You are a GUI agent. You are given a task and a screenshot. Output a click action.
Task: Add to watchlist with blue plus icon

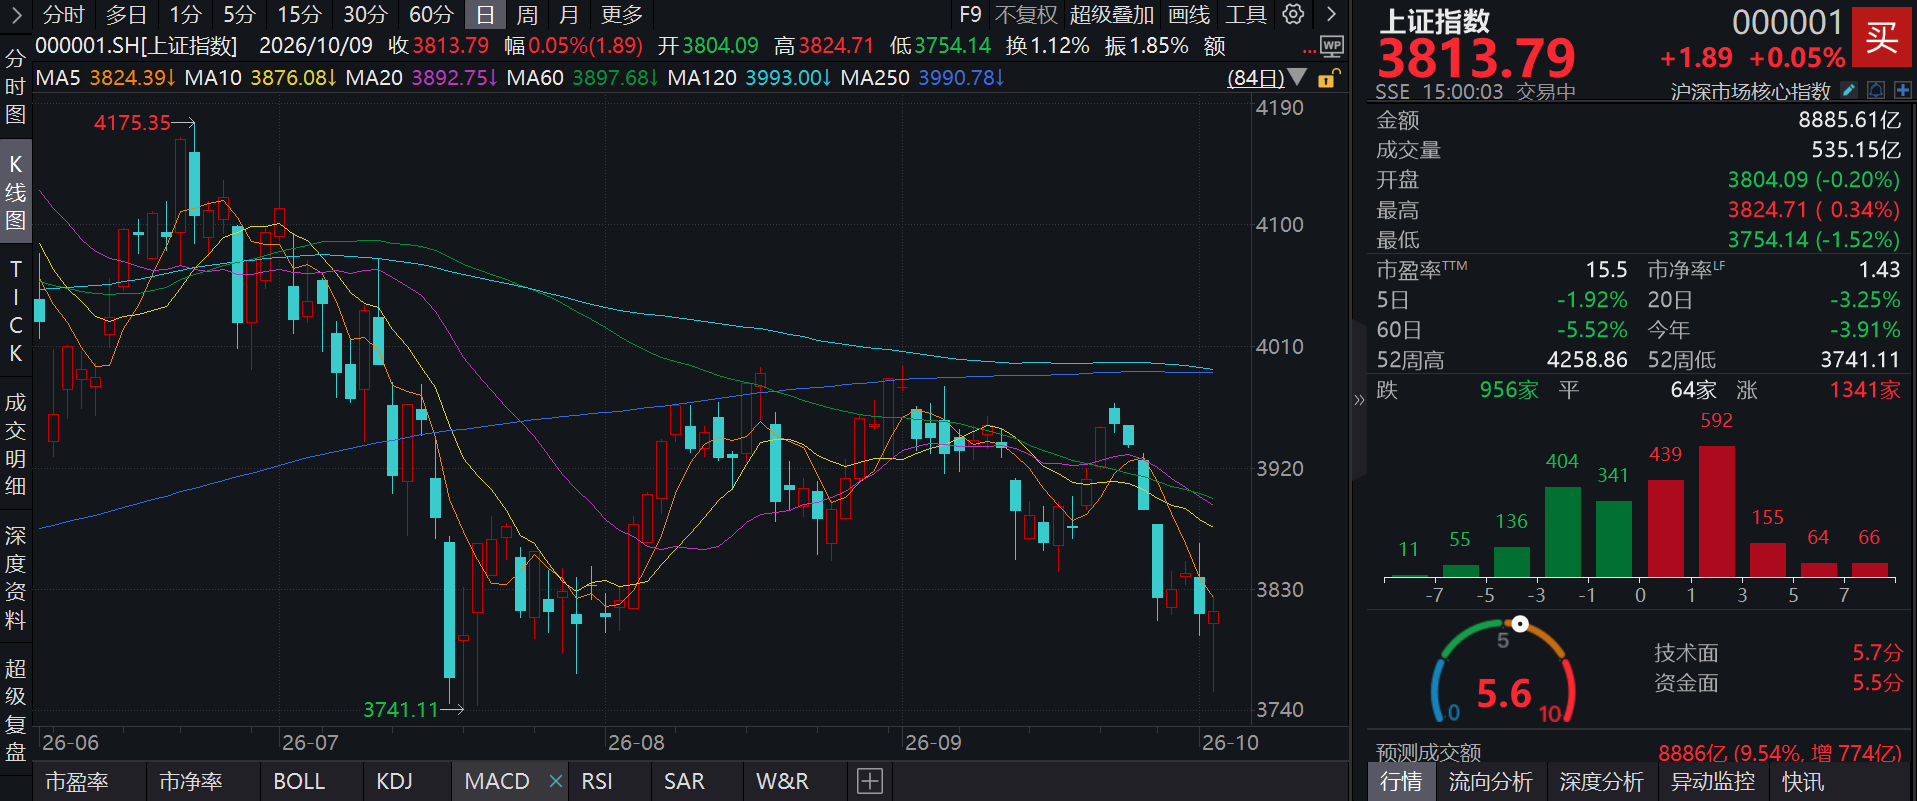(x=1902, y=90)
